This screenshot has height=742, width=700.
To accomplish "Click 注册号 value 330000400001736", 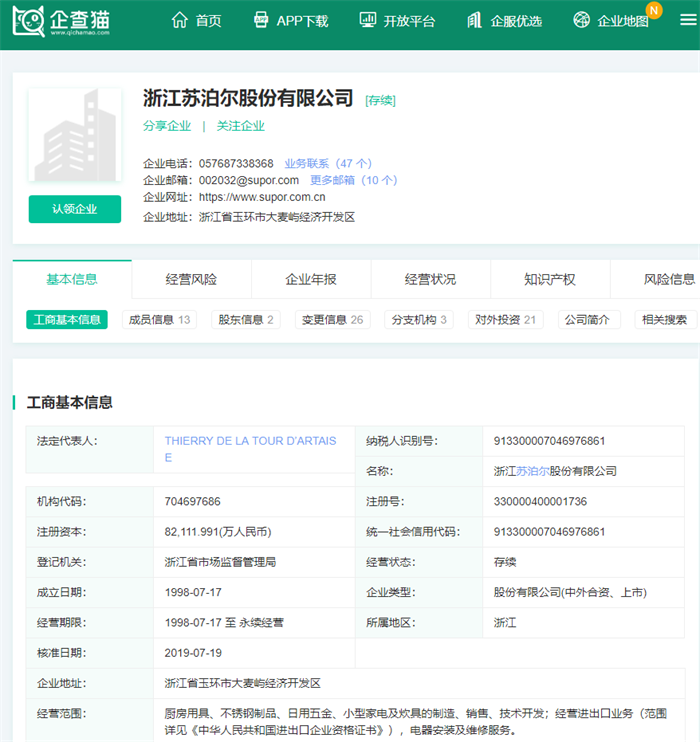I will (x=541, y=502).
